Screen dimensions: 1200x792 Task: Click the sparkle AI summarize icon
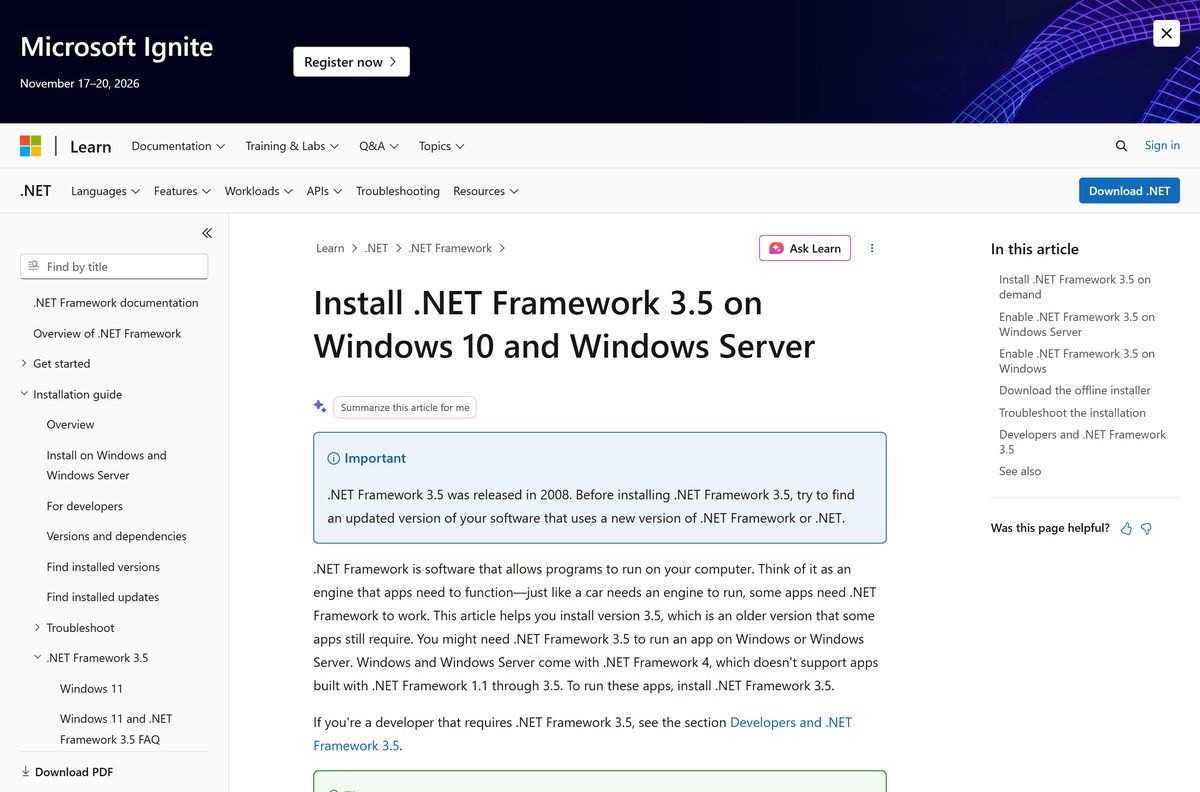(x=320, y=406)
